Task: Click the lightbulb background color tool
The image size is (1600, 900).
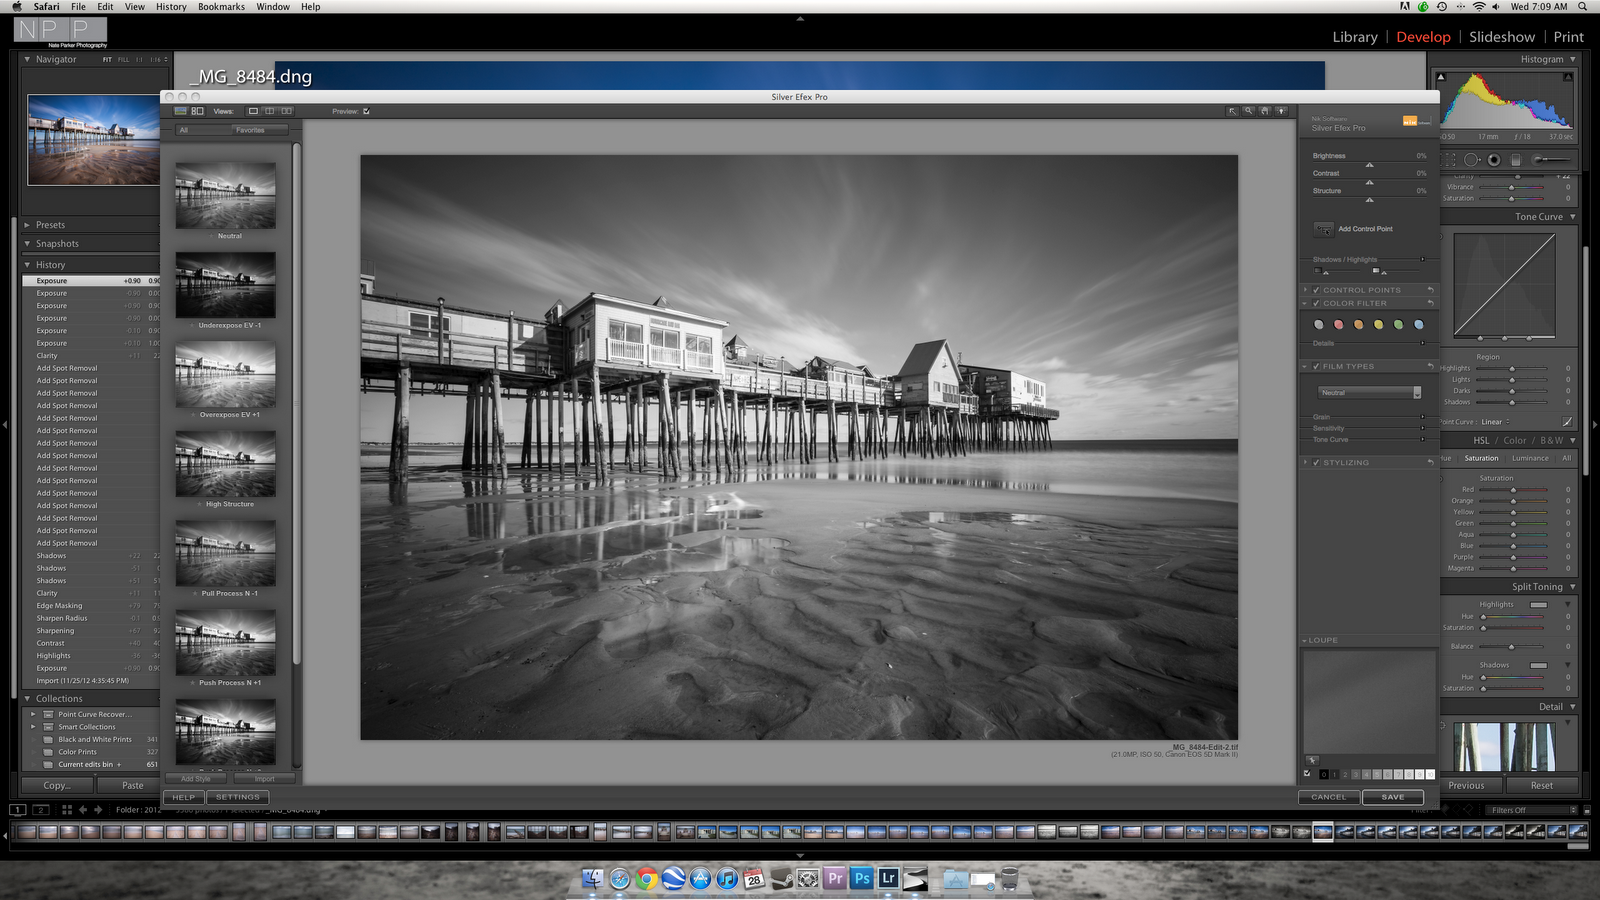Action: click(x=1281, y=111)
